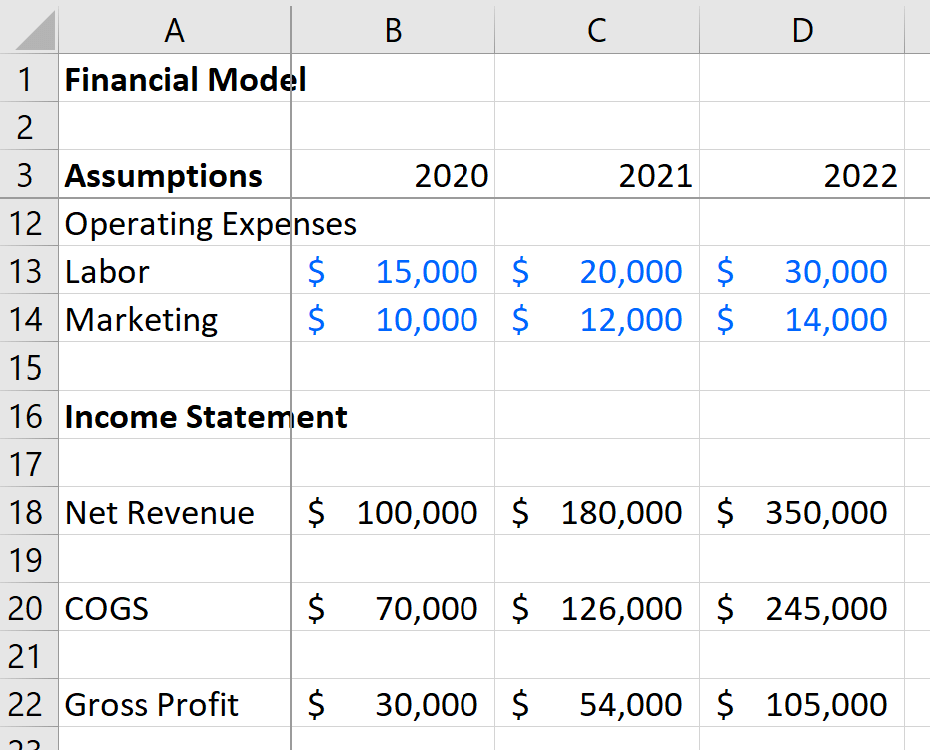The height and width of the screenshot is (750, 930).
Task: Click the row 12 header below hidden rows
Action: [x=27, y=223]
